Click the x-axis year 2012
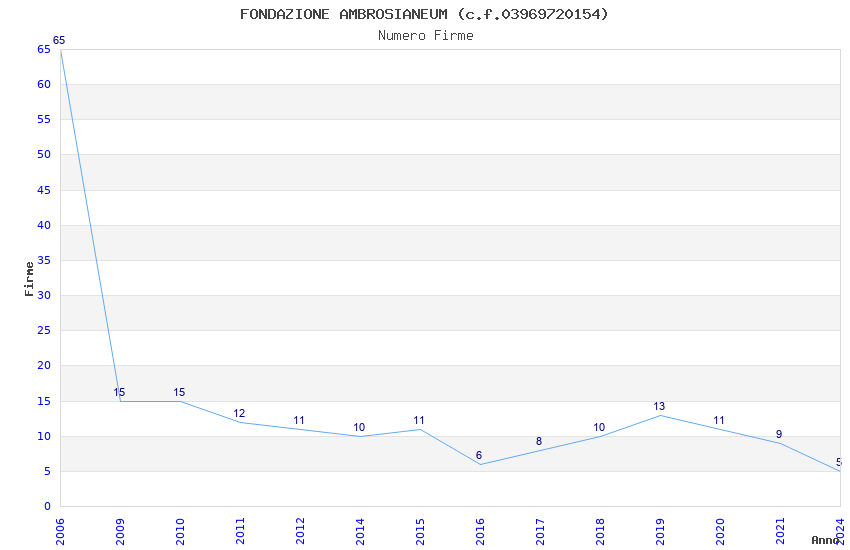 [300, 531]
